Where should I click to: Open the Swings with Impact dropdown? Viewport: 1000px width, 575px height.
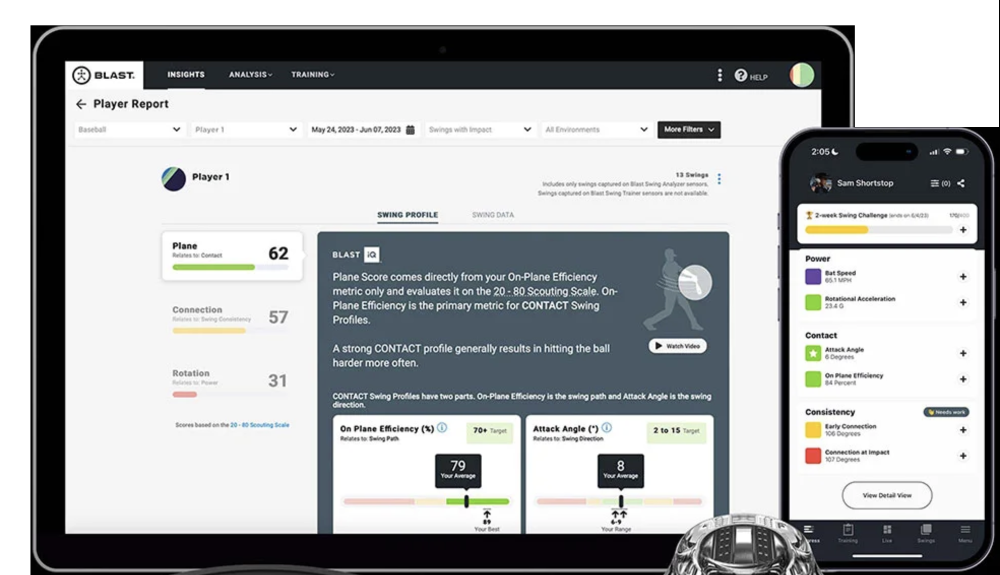pos(480,129)
